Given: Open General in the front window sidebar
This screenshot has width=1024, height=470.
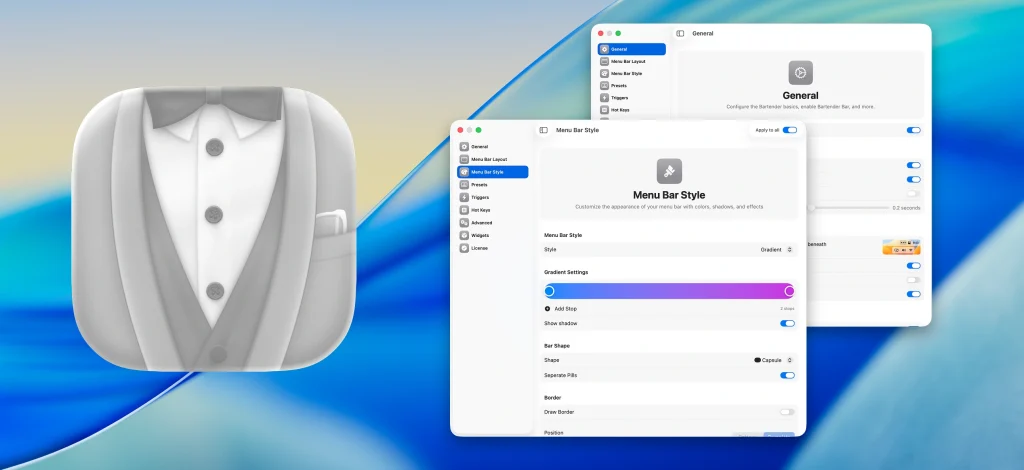Looking at the screenshot, I should pyautogui.click(x=479, y=147).
